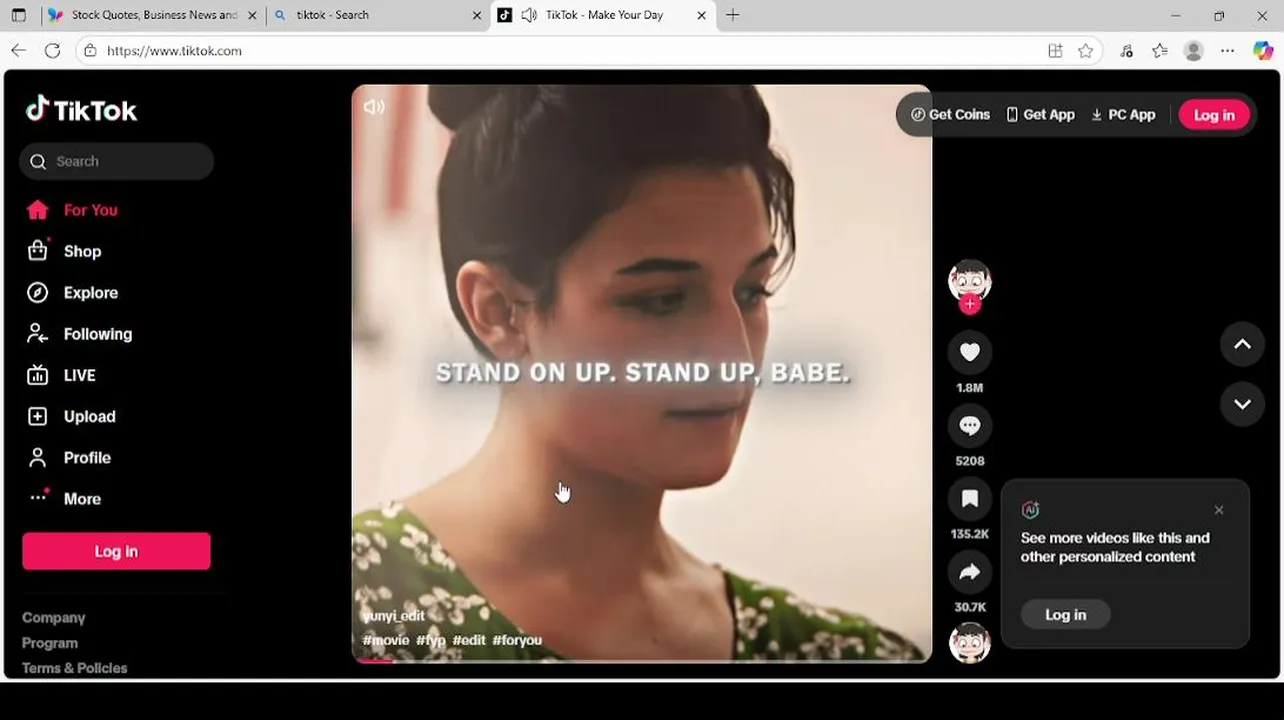This screenshot has height=720, width=1284.
Task: Click the video progress bar
Action: pyautogui.click(x=642, y=660)
